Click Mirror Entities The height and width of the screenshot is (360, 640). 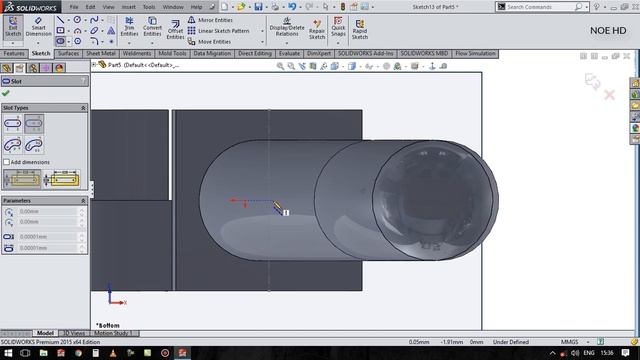click(x=211, y=20)
